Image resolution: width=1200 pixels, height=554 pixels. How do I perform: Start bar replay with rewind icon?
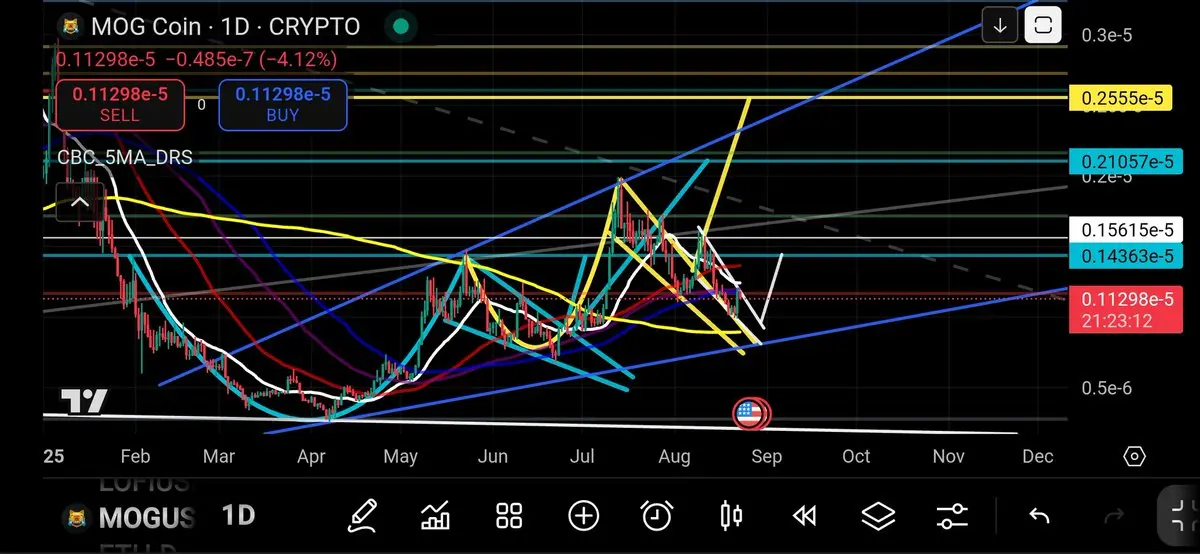804,516
